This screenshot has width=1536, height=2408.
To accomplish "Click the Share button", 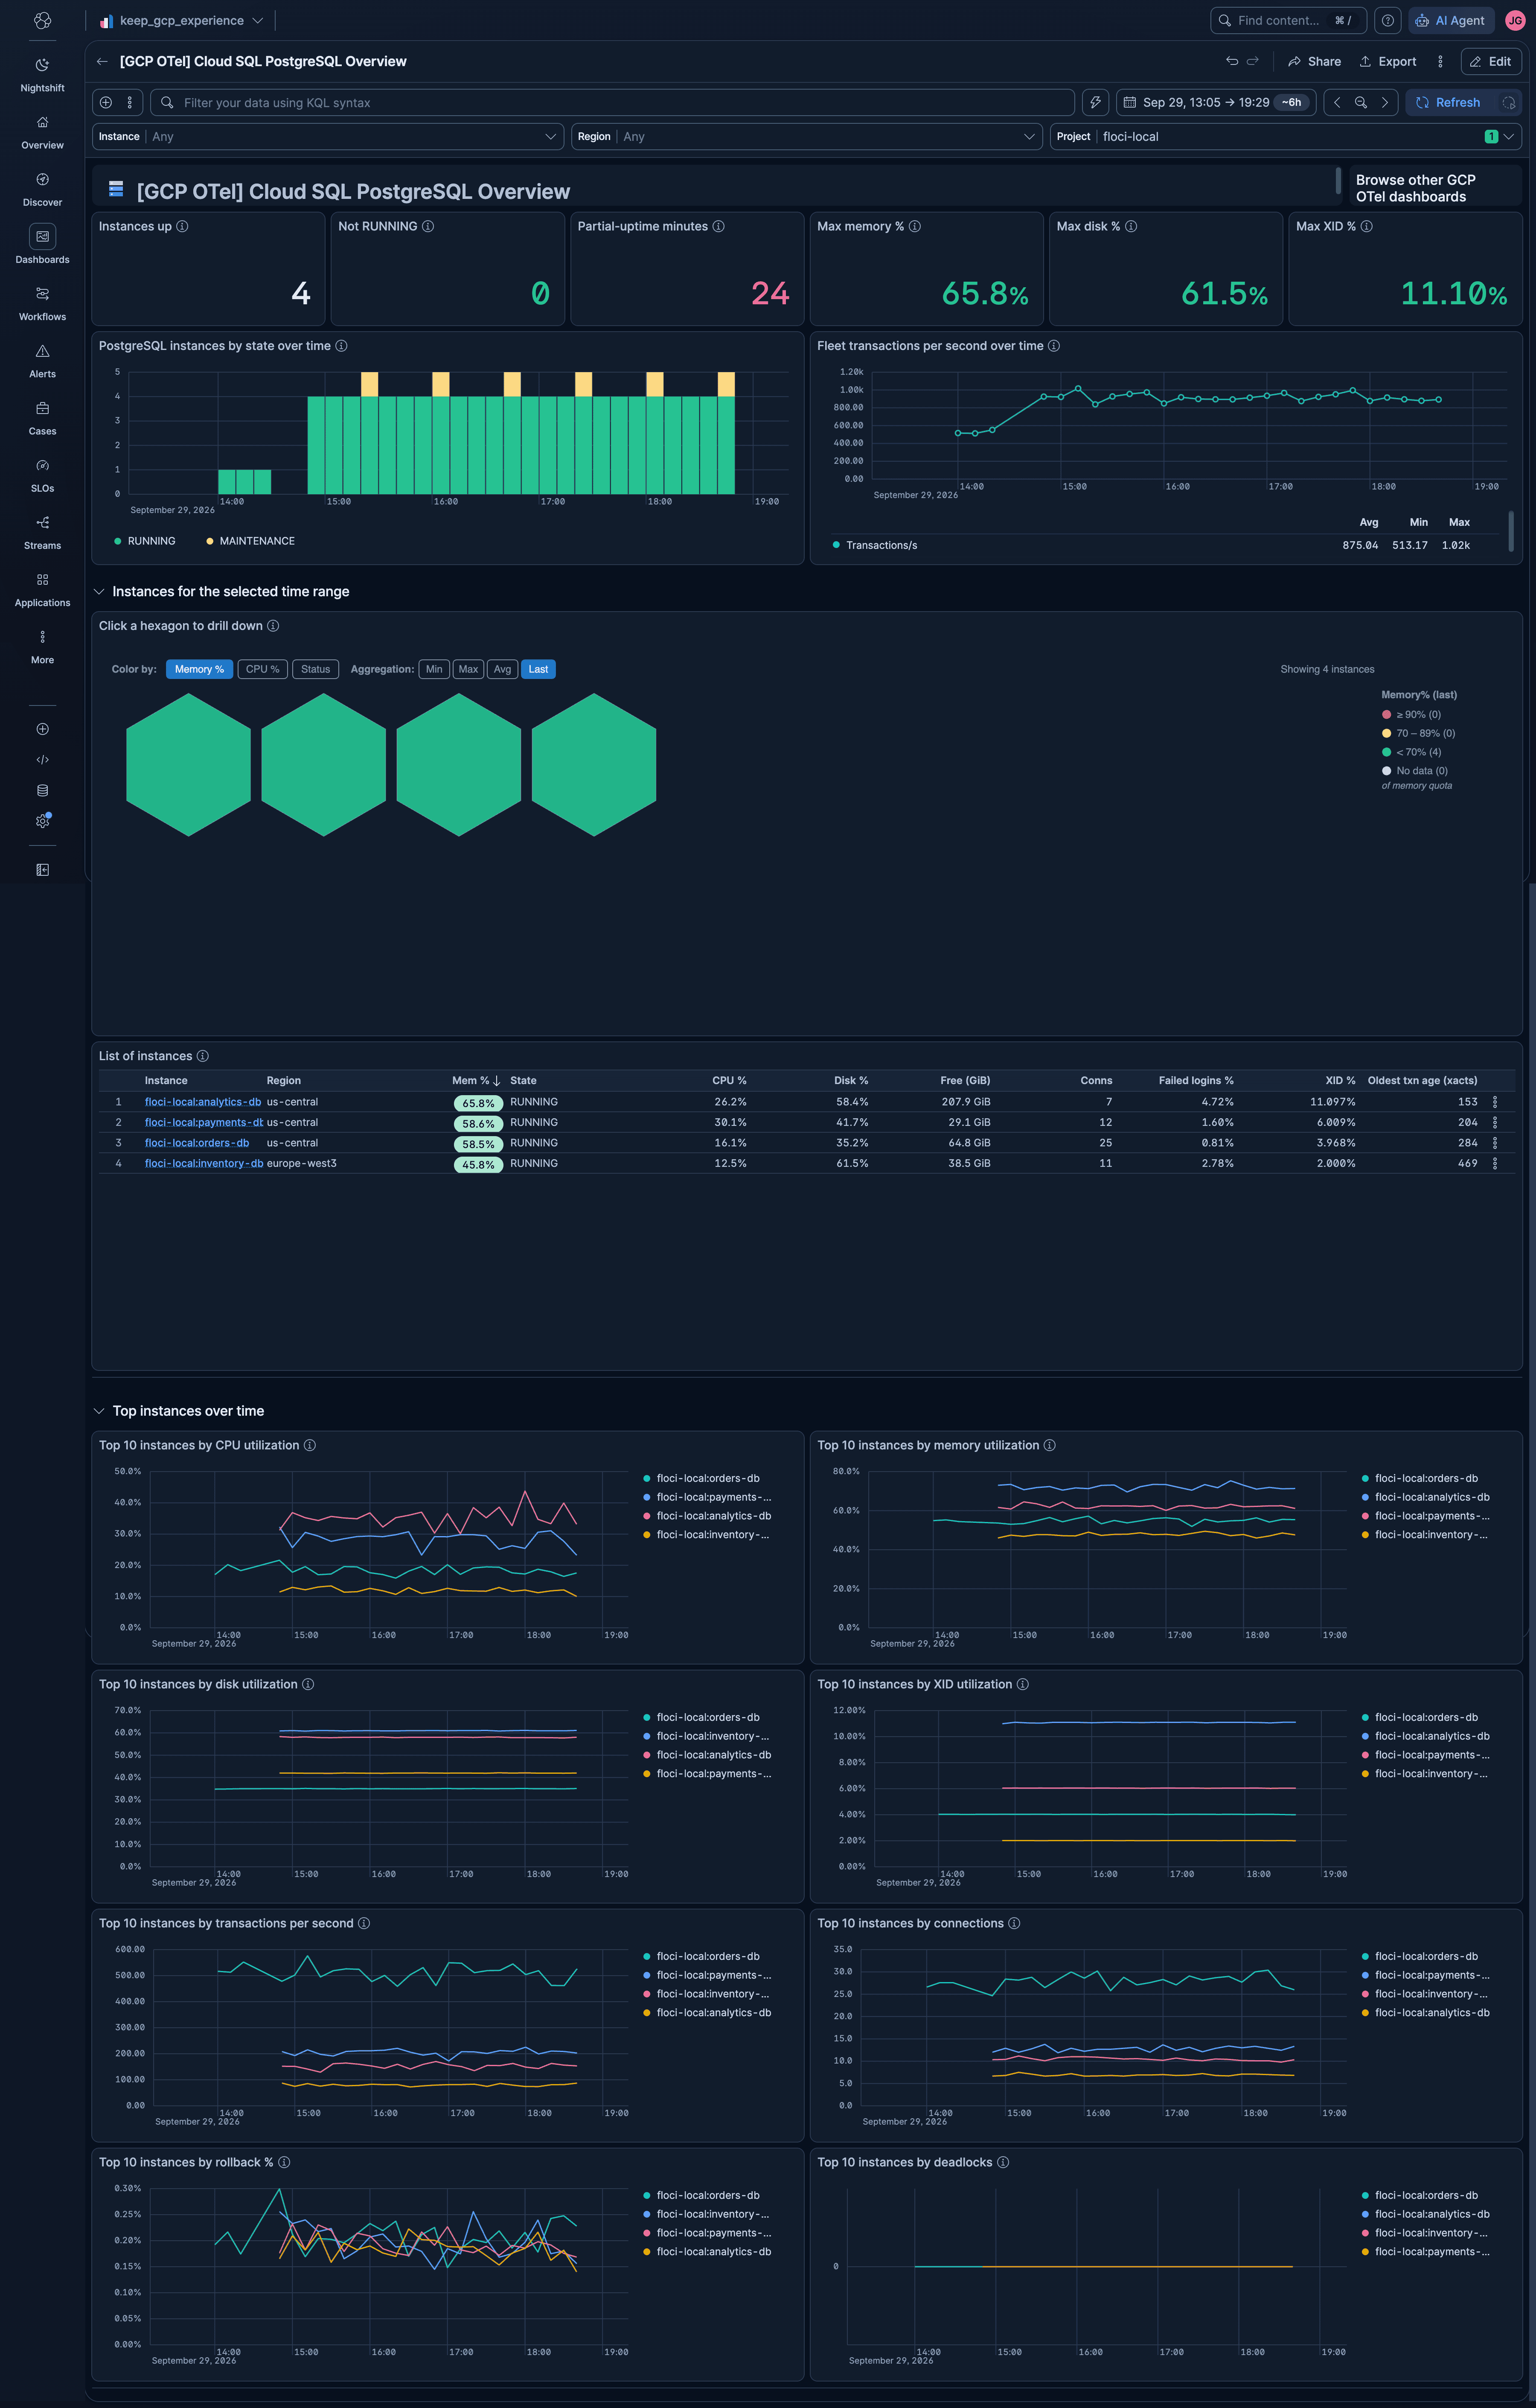I will point(1315,61).
